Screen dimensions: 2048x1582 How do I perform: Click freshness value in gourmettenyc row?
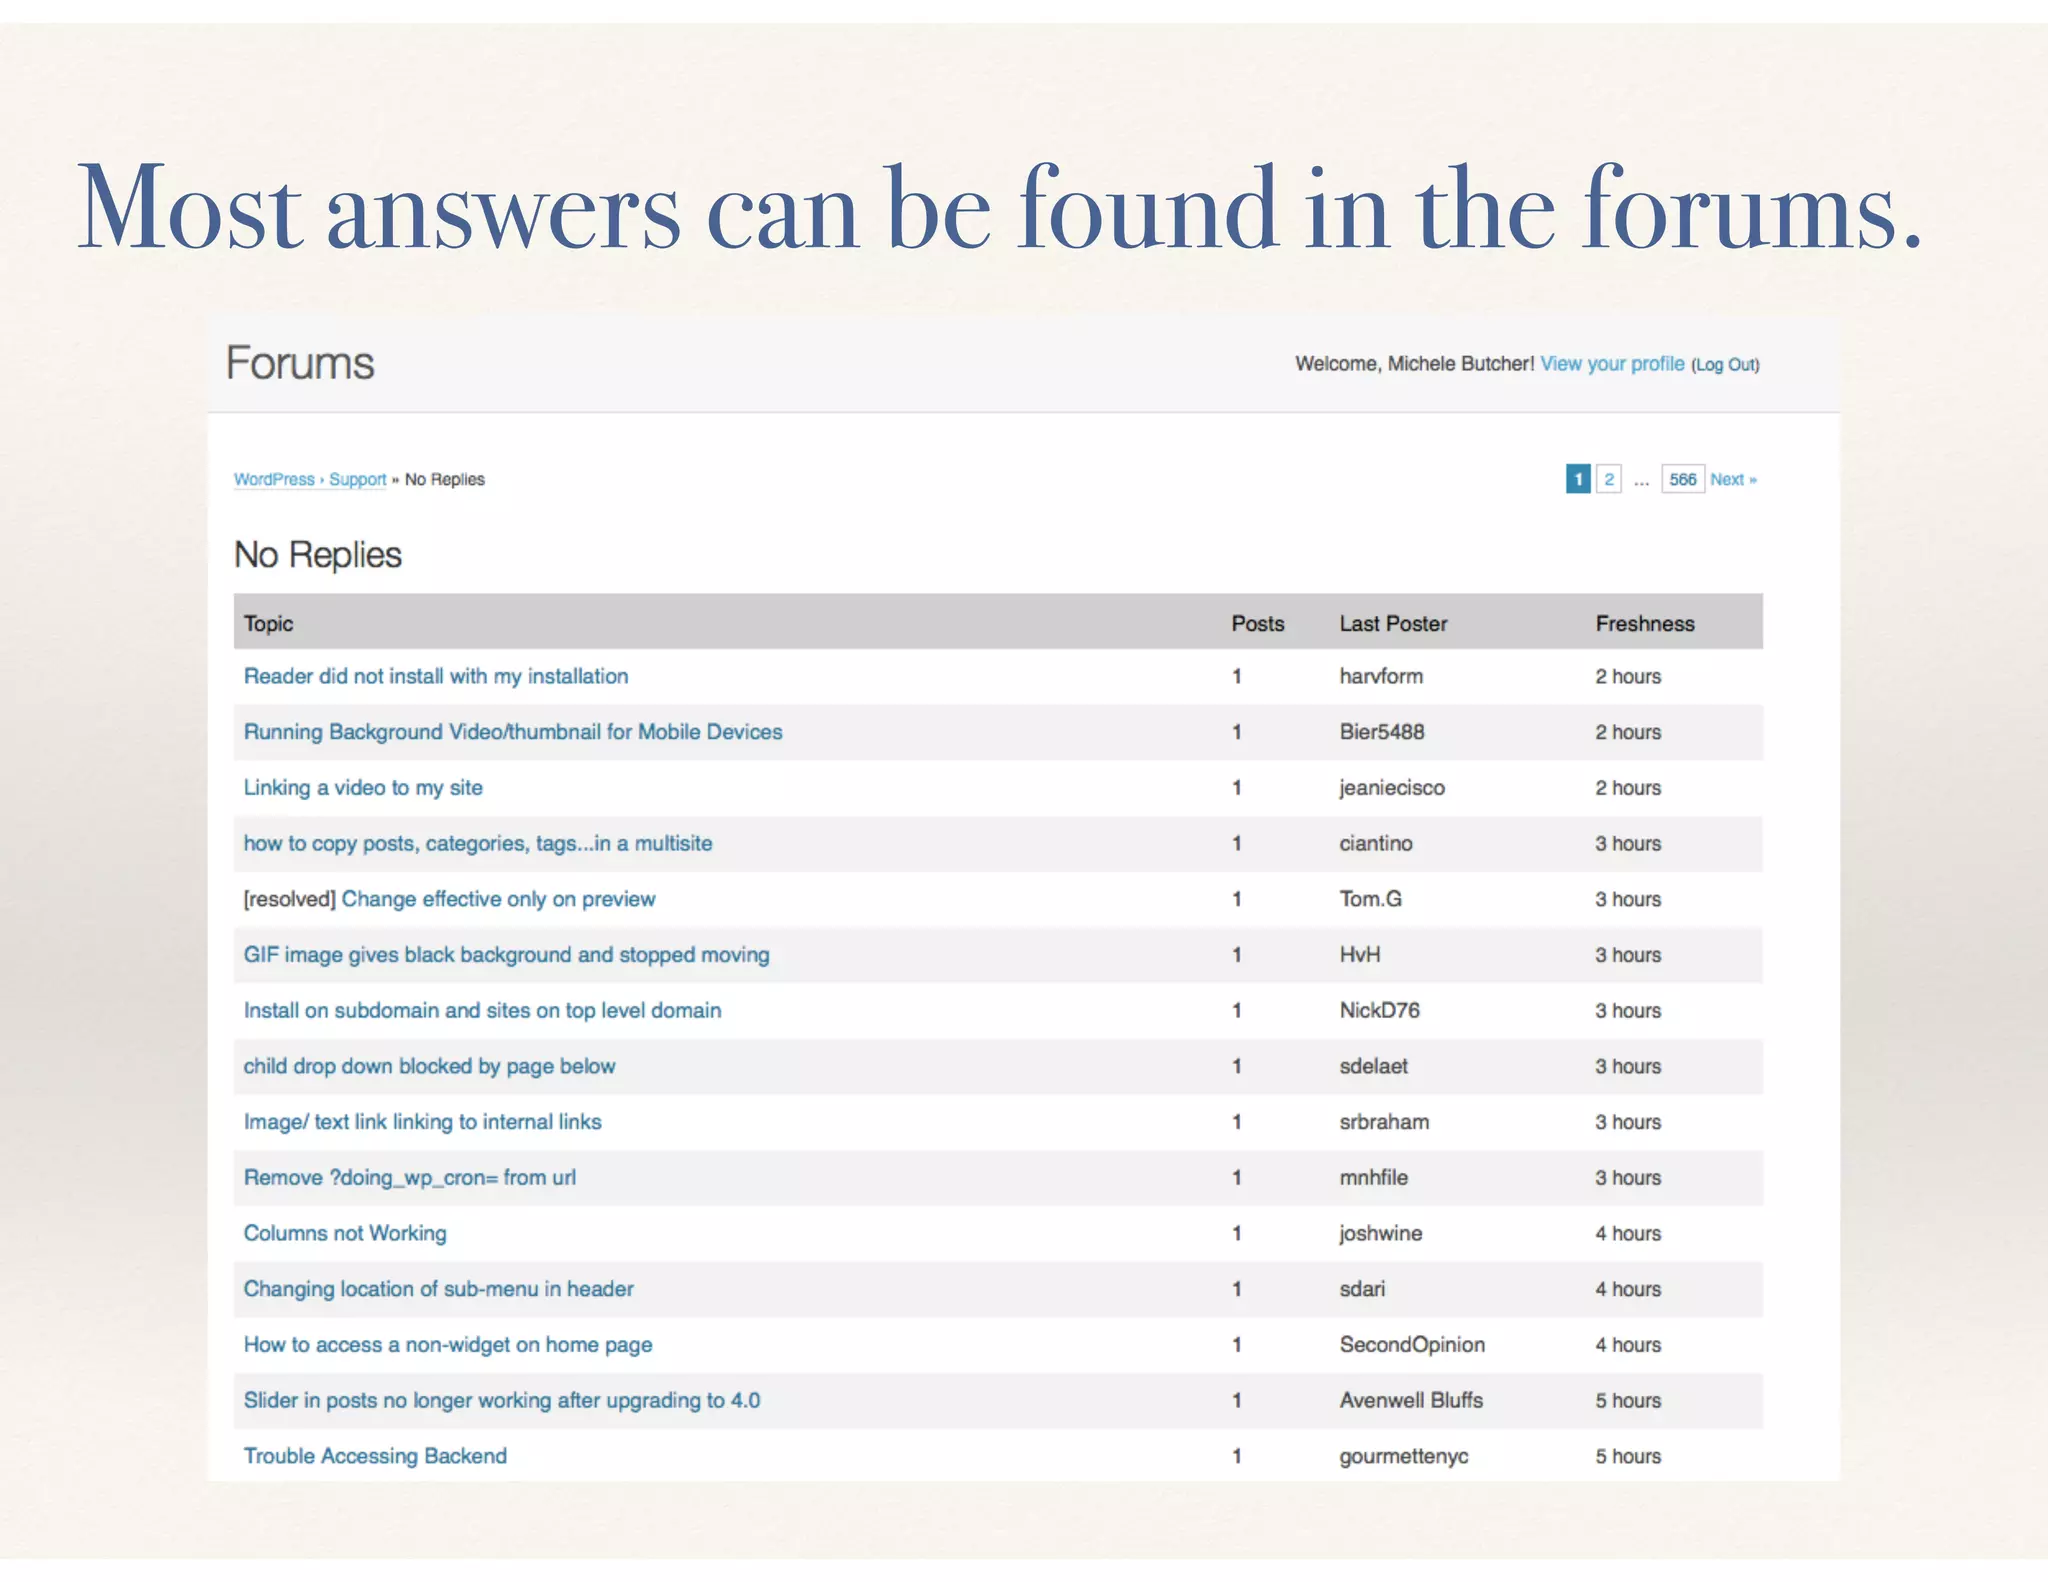tap(1628, 1456)
